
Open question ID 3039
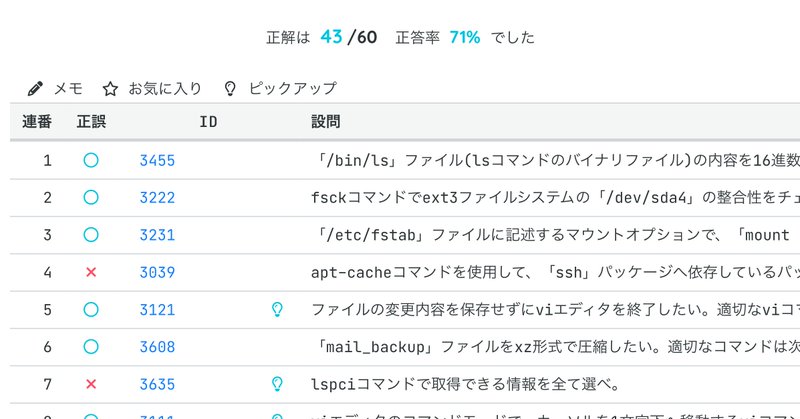[157, 272]
